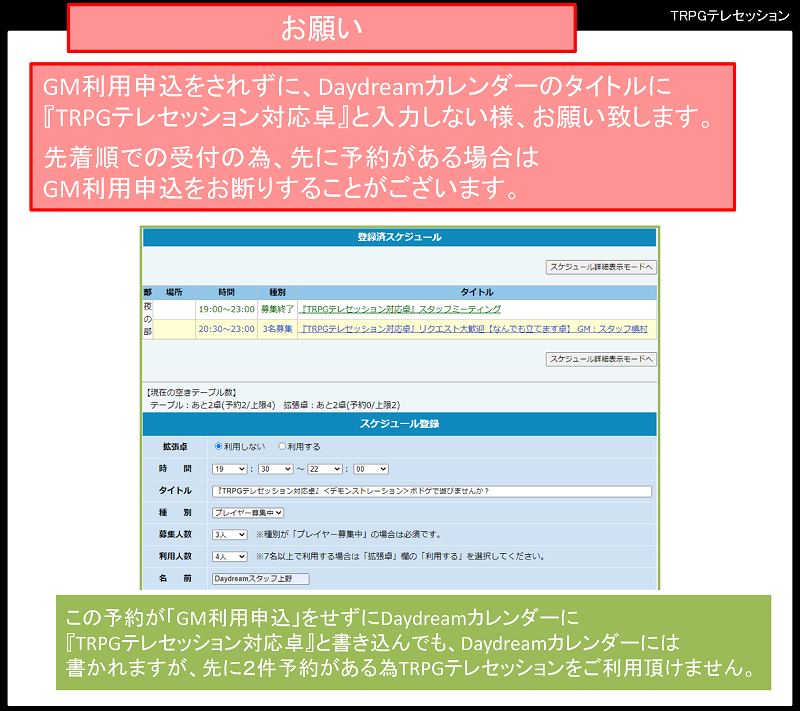Image resolution: width=800 pixels, height=711 pixels.
Task: Click the 19:00～23:00 time cell
Action: (226, 309)
